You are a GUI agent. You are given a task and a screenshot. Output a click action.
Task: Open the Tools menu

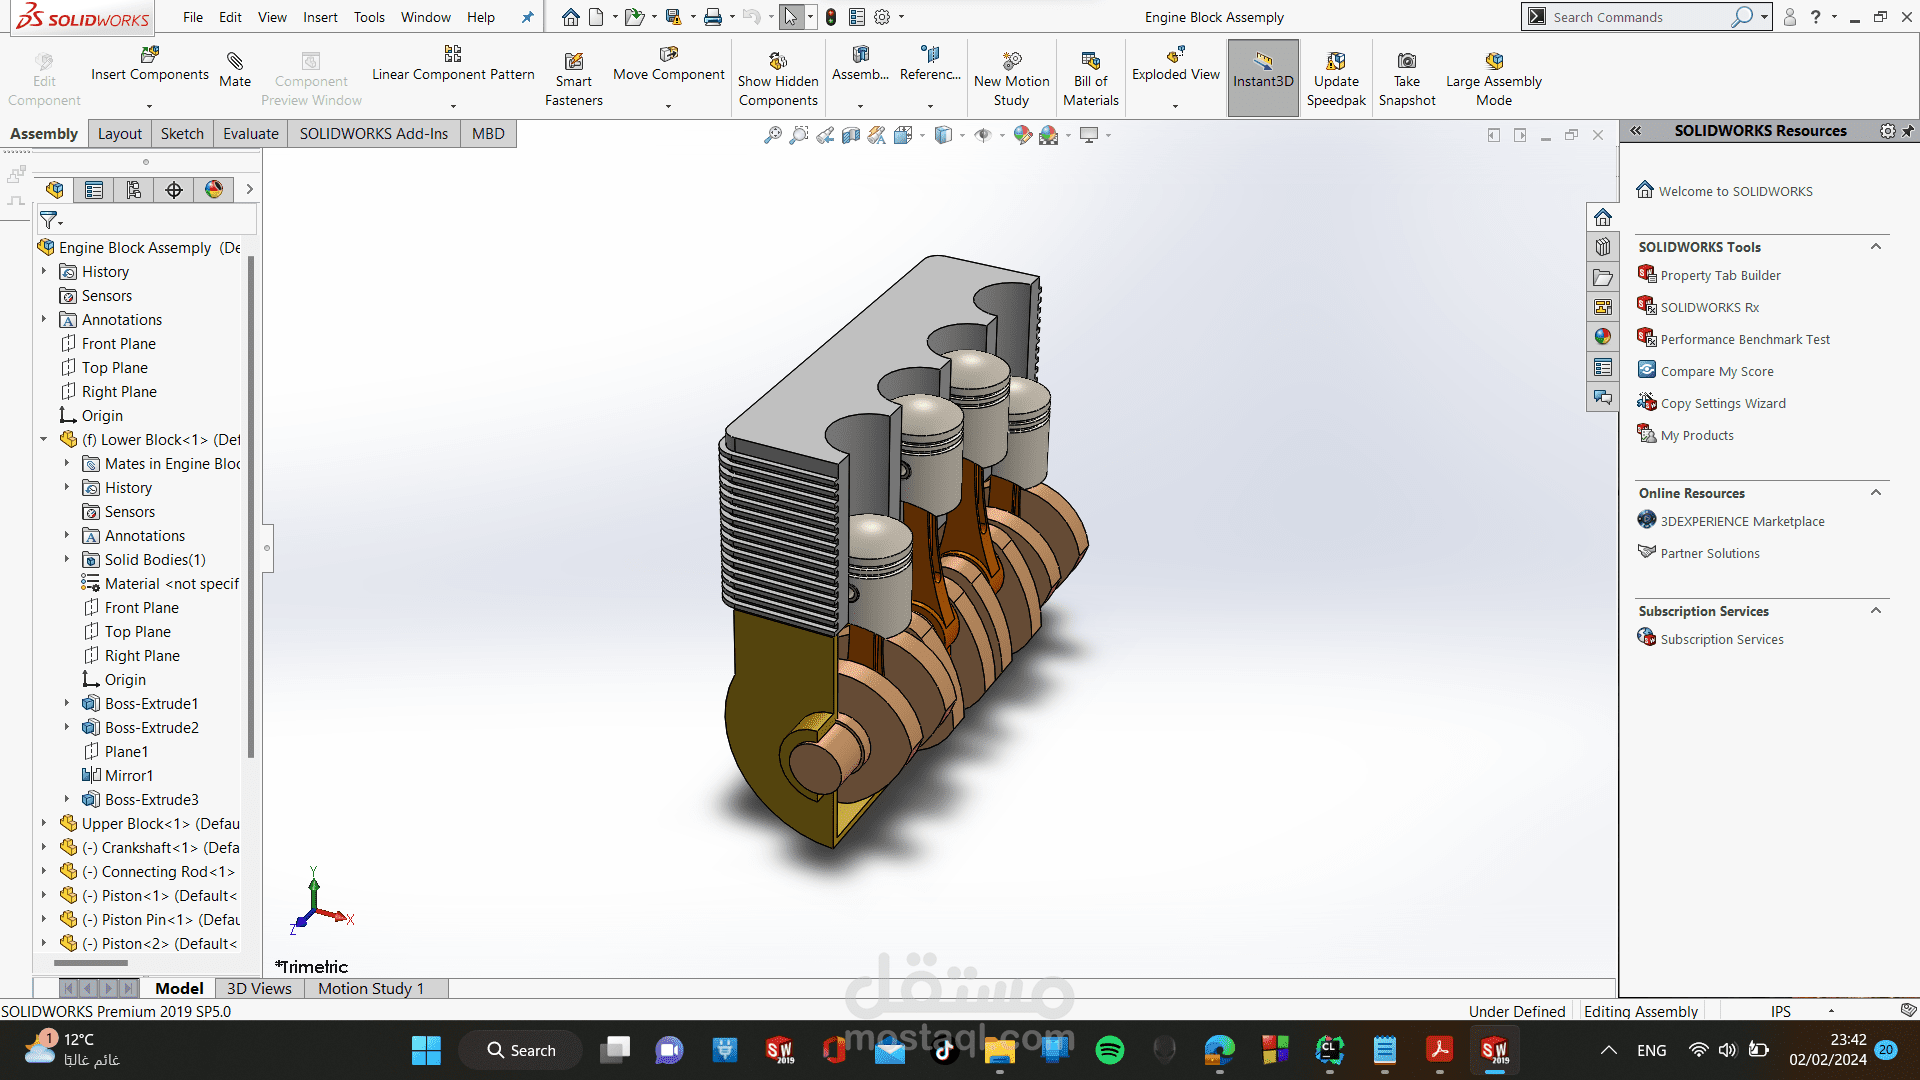[x=369, y=17]
